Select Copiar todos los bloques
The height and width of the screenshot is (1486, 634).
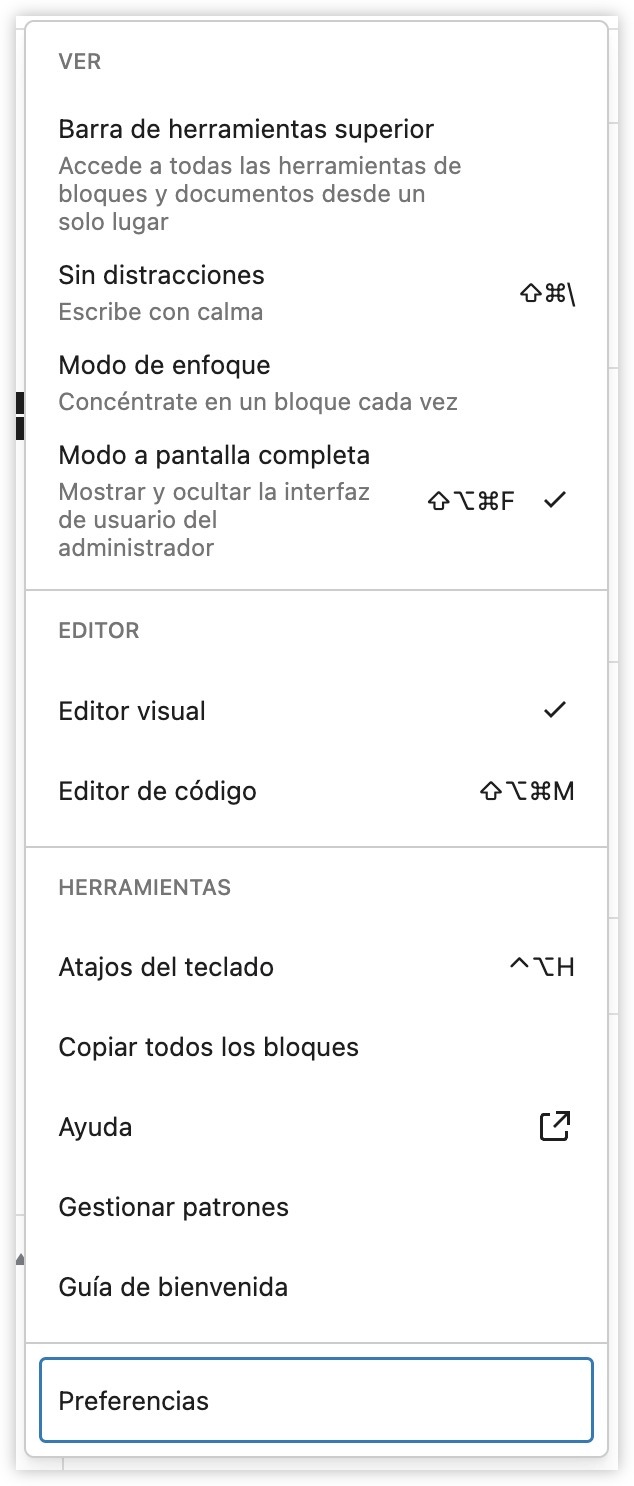(208, 1047)
